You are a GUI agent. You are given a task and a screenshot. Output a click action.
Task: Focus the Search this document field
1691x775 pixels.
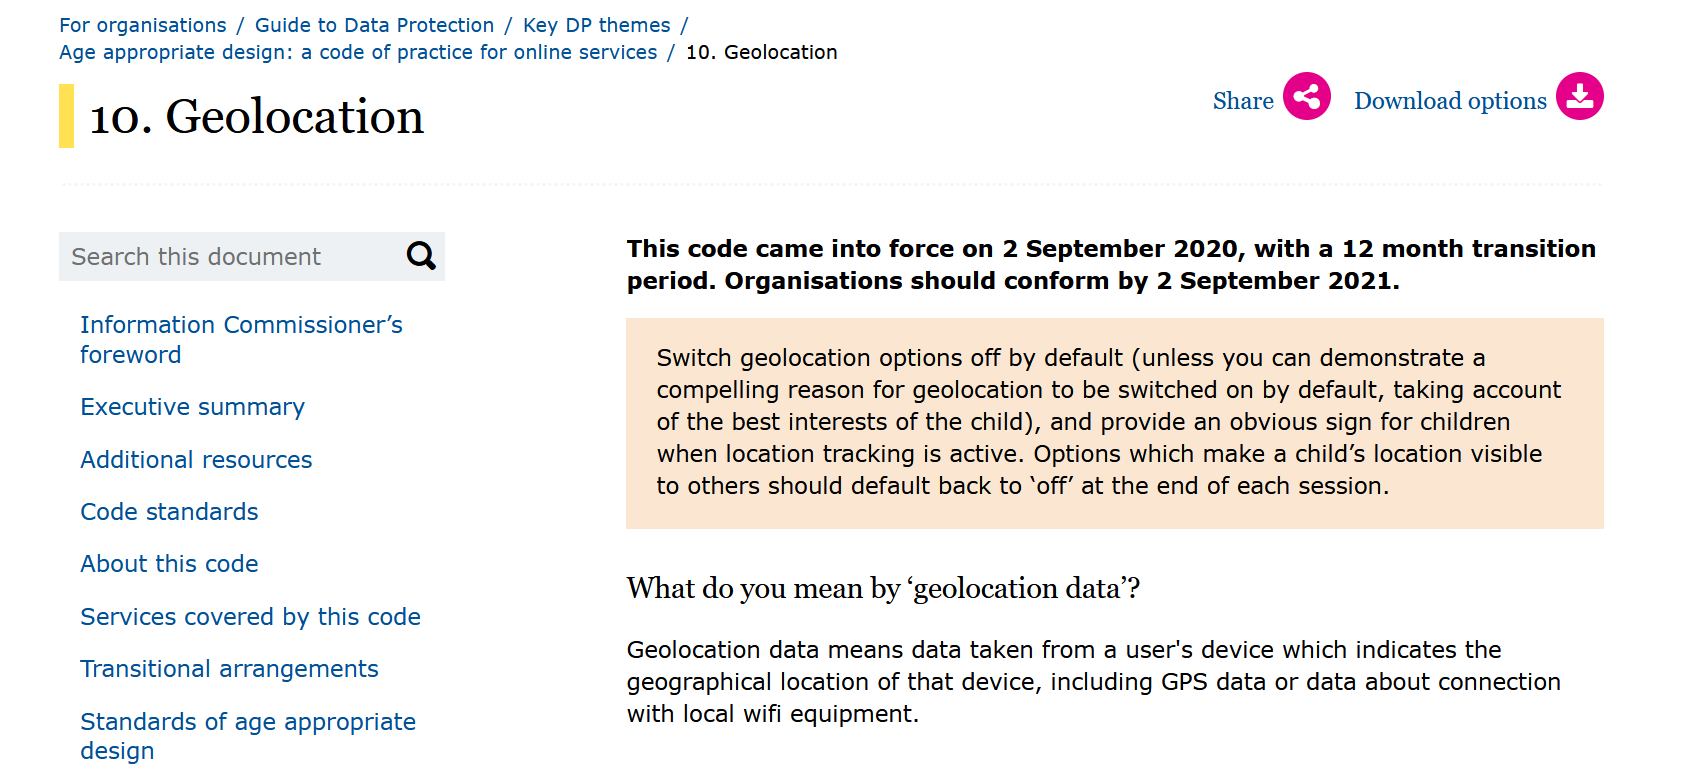click(x=230, y=257)
